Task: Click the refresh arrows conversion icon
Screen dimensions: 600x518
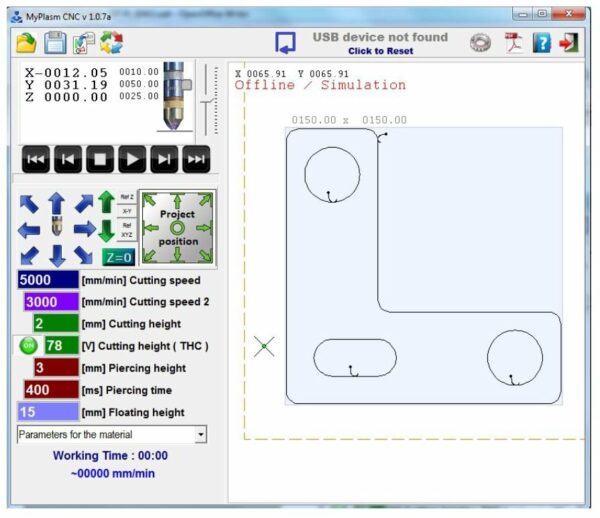Action: [111, 42]
